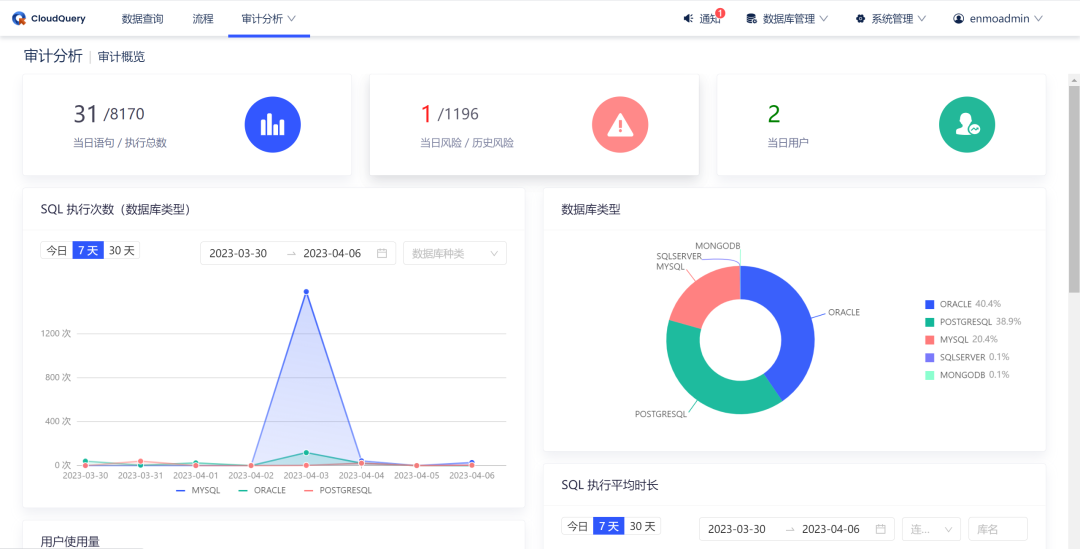Viewport: 1080px width, 549px height.
Task: Select 今日 in SQL average duration panel
Action: 577,526
